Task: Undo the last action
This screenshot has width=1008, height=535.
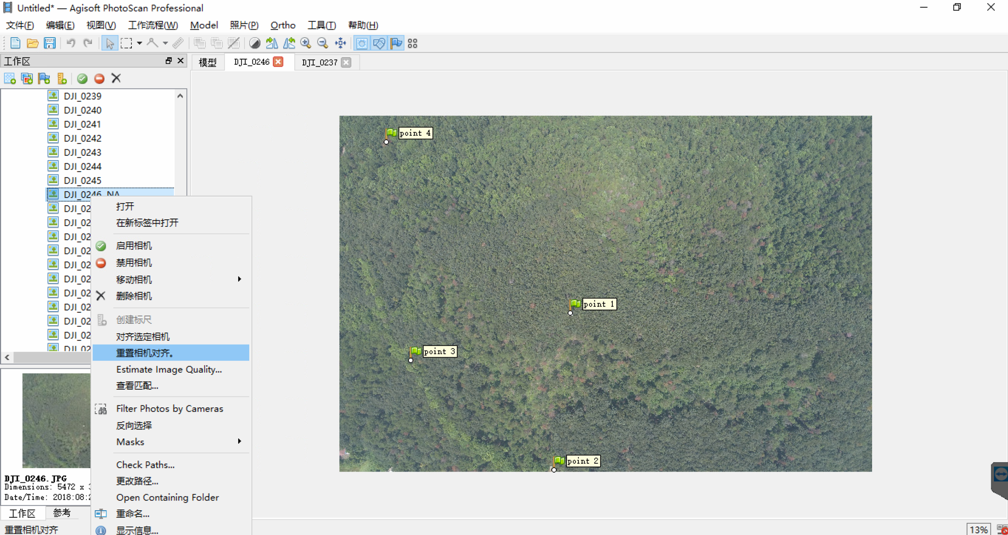Action: pyautogui.click(x=71, y=43)
